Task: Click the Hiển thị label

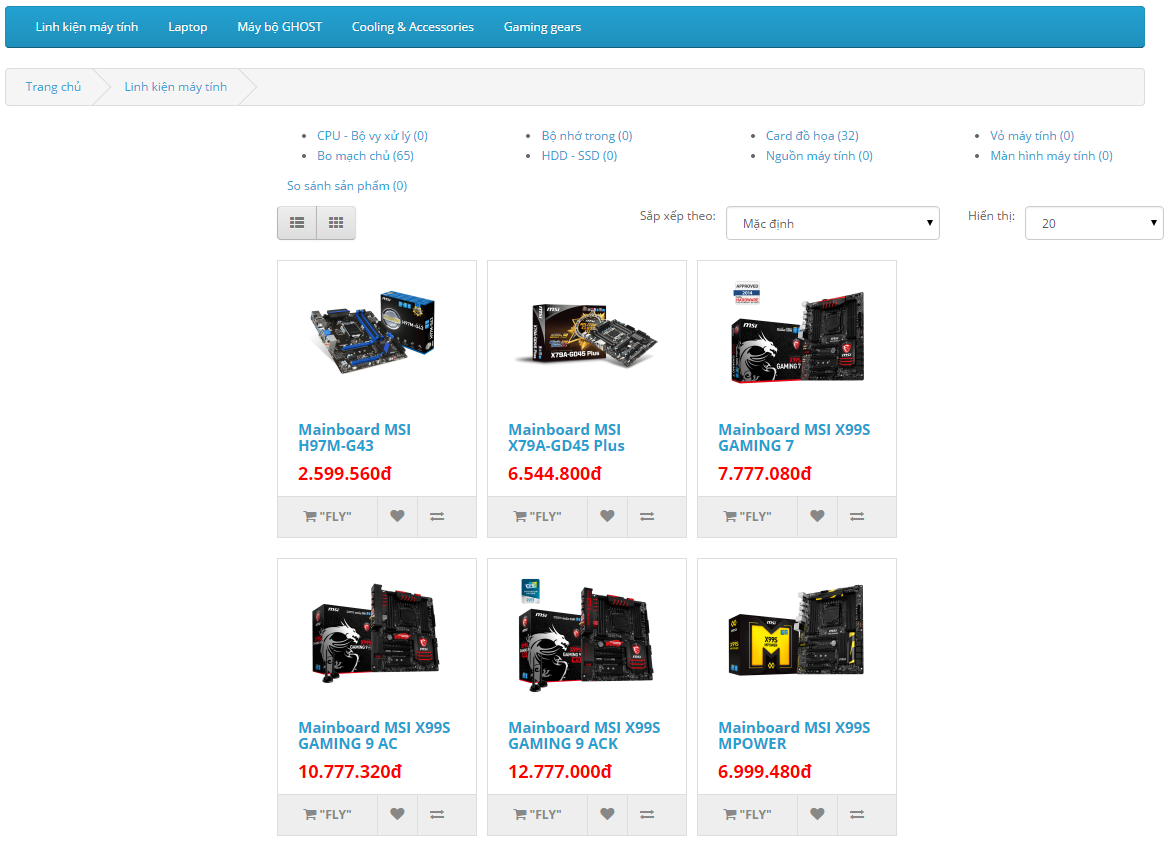Action: pyautogui.click(x=991, y=216)
